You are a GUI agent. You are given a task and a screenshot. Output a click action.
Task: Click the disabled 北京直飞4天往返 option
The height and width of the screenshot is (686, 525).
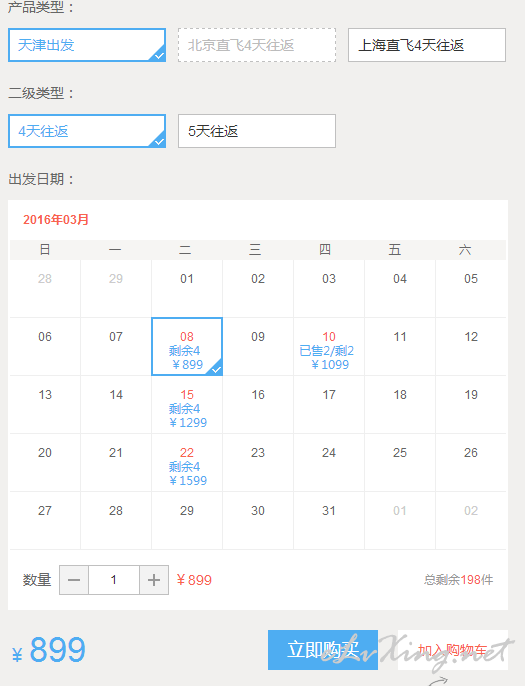pos(257,45)
